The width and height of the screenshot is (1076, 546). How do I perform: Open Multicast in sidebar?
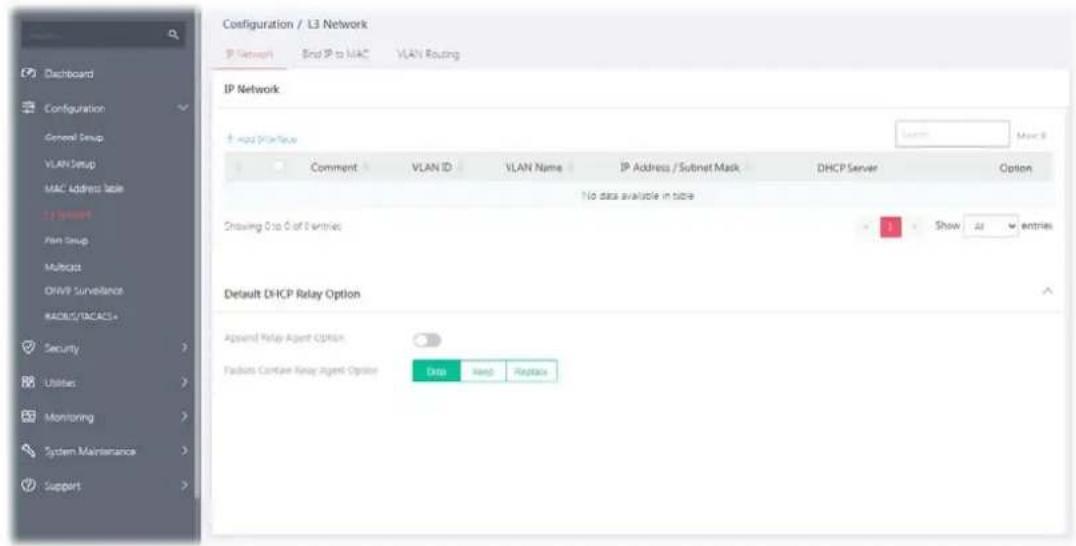pos(64,266)
